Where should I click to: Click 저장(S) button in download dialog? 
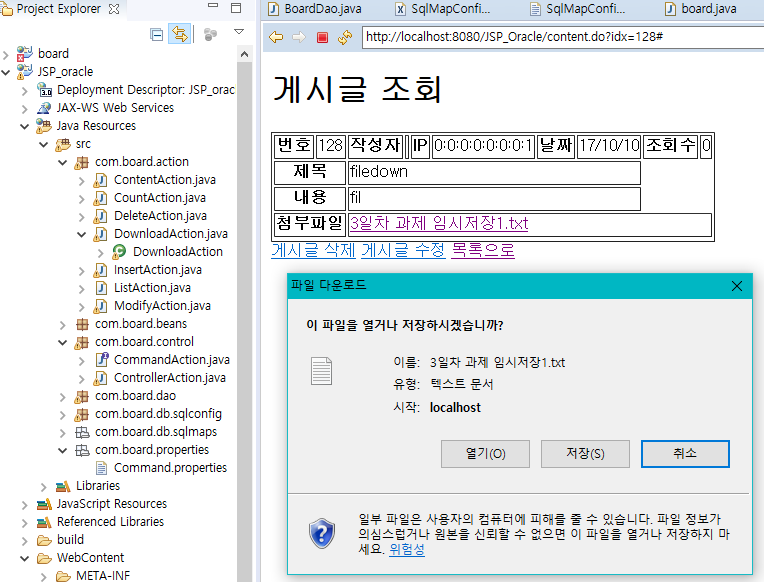click(x=585, y=454)
